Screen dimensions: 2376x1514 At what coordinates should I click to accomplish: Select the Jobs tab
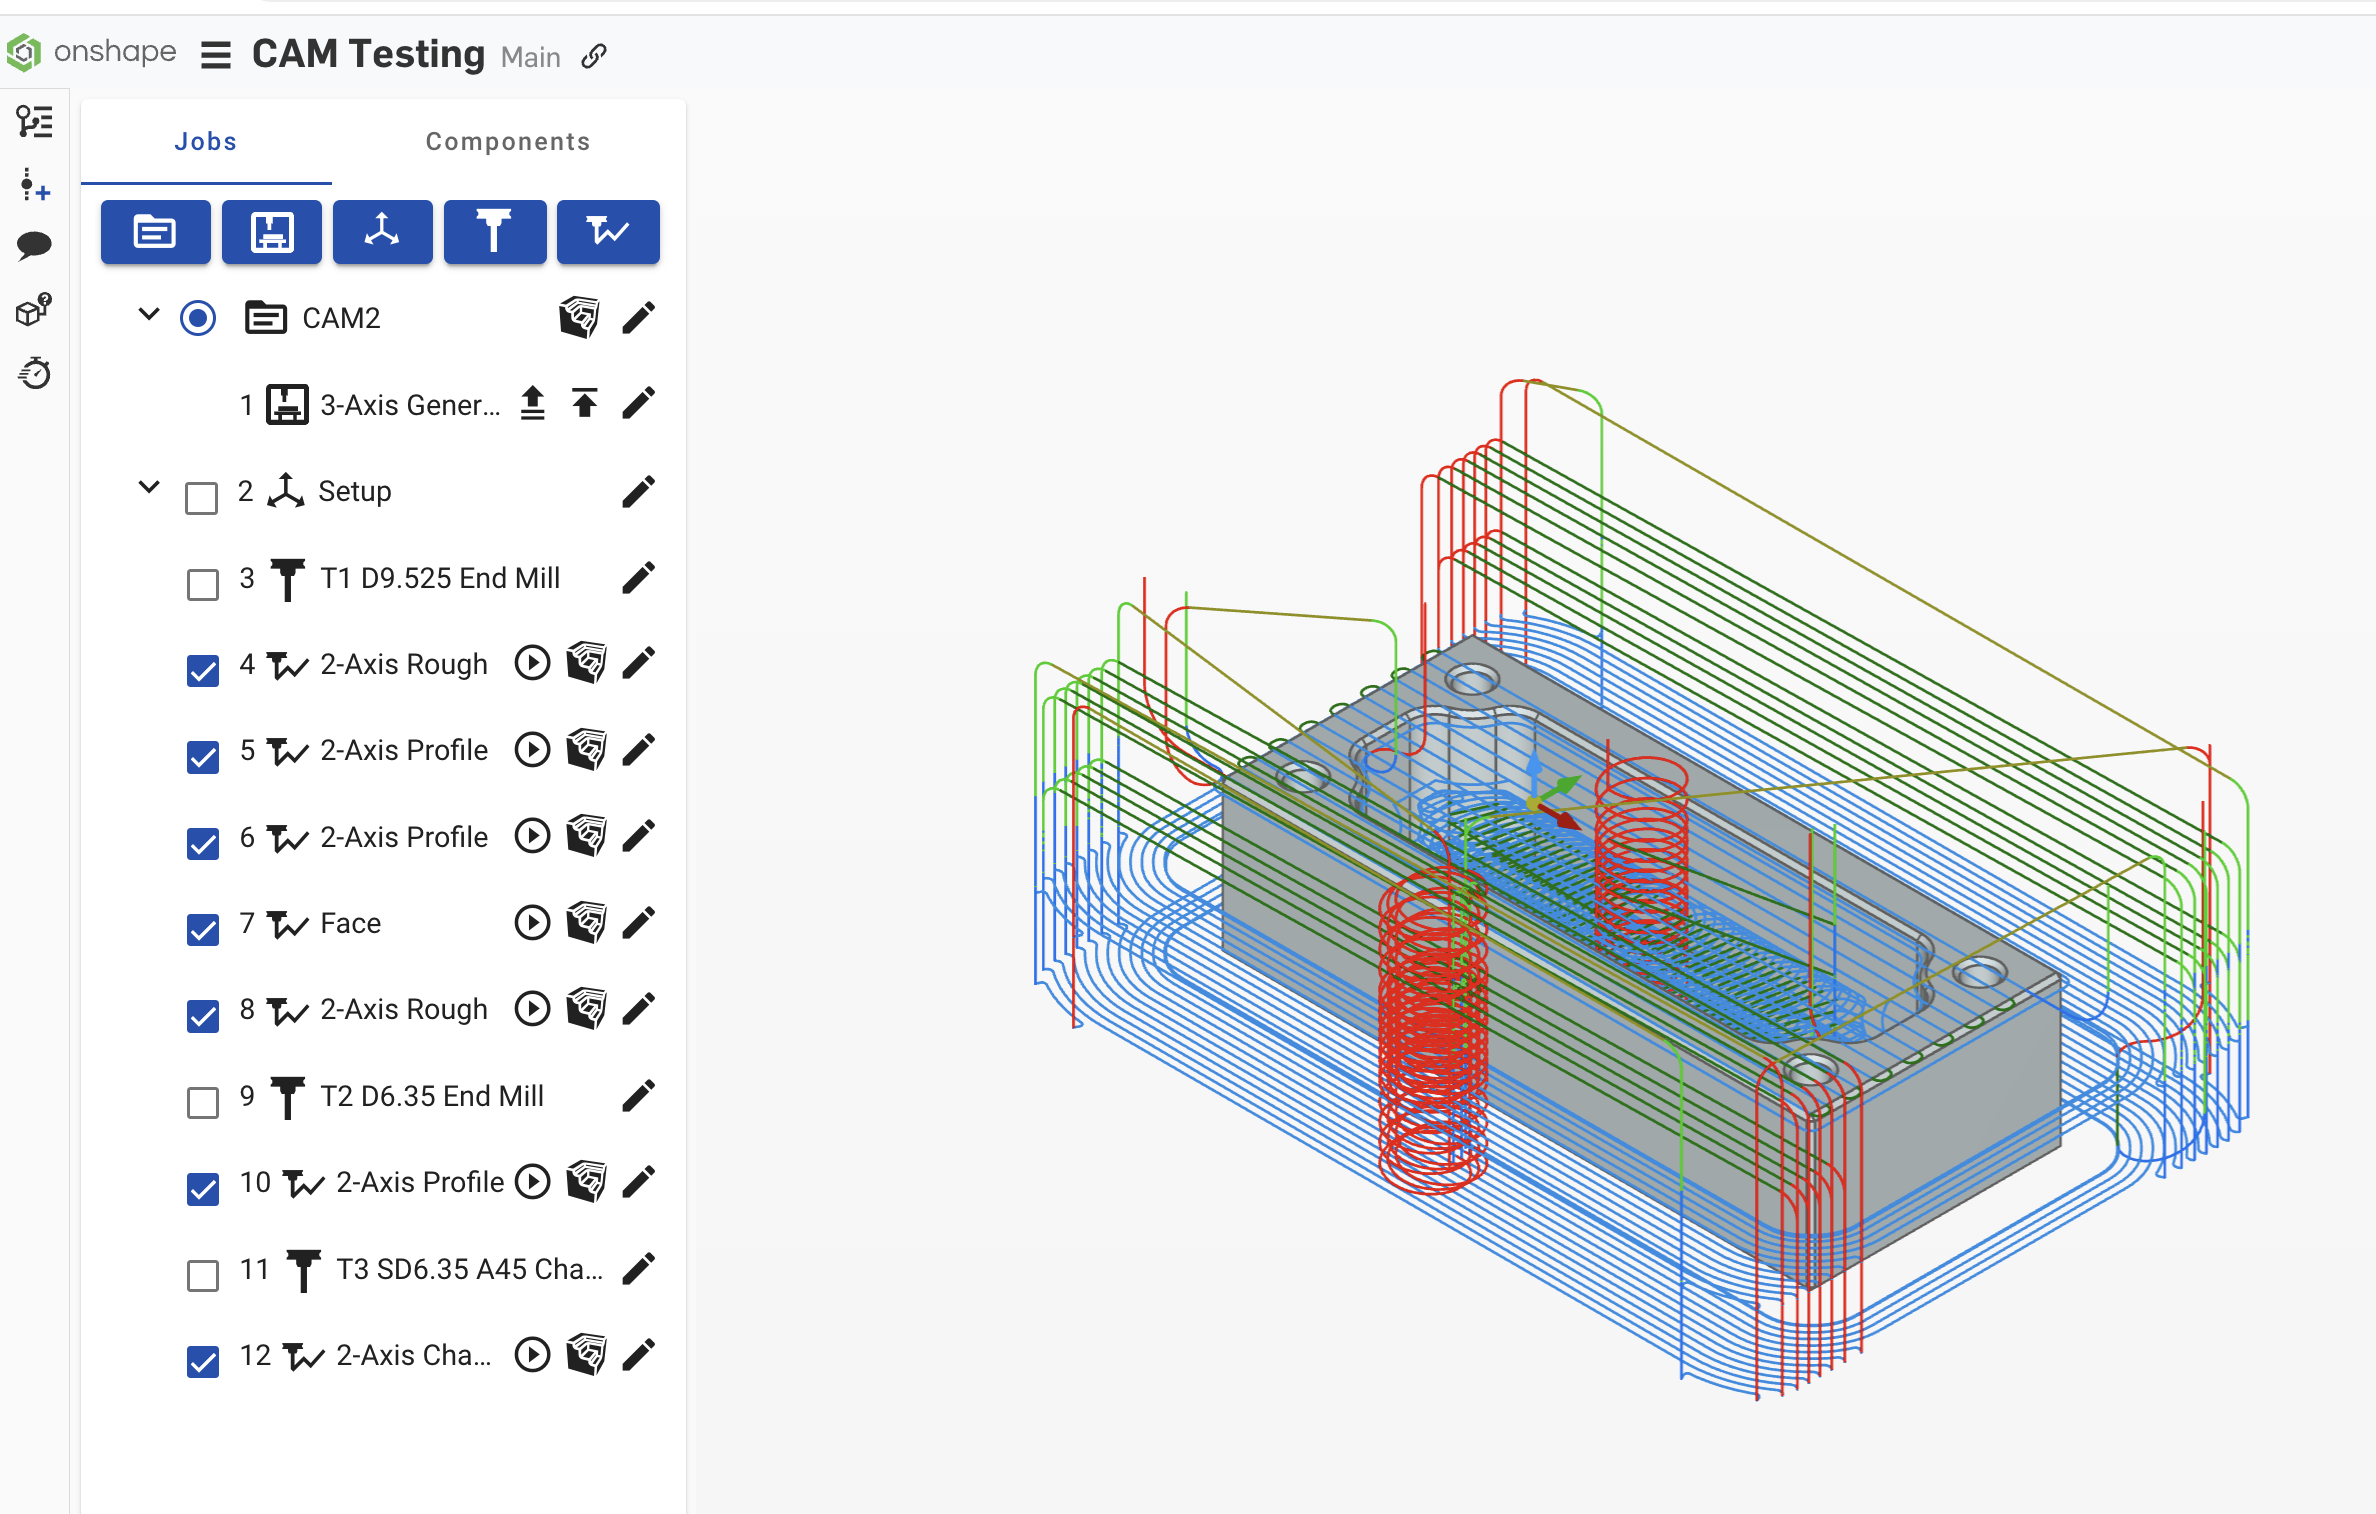pos(205,142)
